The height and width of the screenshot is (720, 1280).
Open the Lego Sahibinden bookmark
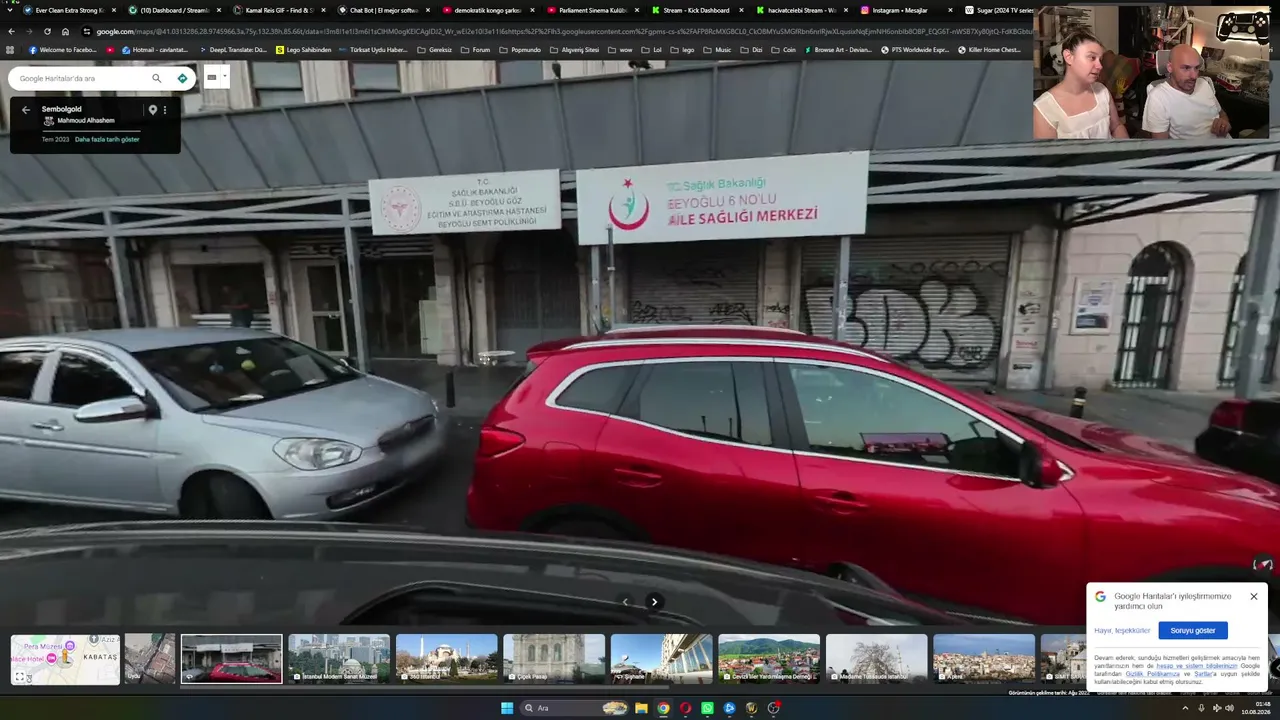point(304,49)
